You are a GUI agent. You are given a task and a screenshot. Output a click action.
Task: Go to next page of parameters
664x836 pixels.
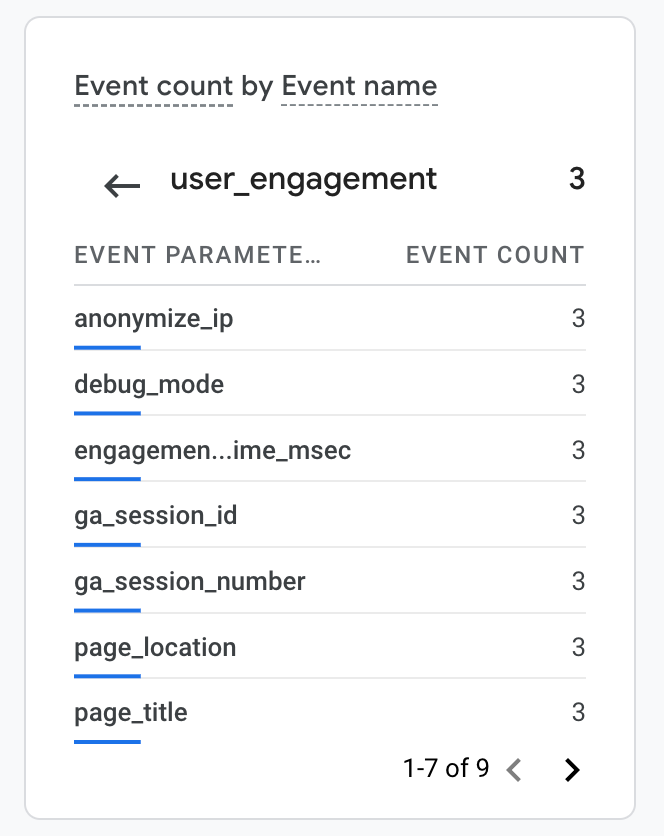click(571, 769)
